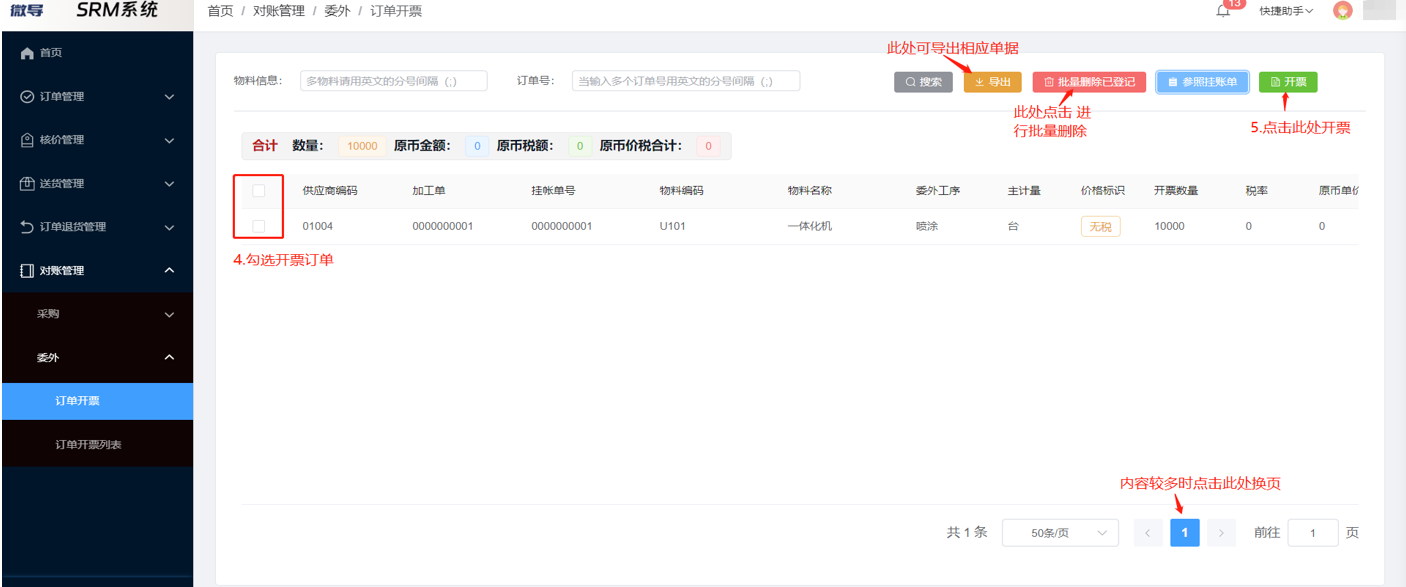Image resolution: width=1406 pixels, height=587 pixels.
Task: Open the 50条/页 page size dropdown
Action: [x=1060, y=532]
